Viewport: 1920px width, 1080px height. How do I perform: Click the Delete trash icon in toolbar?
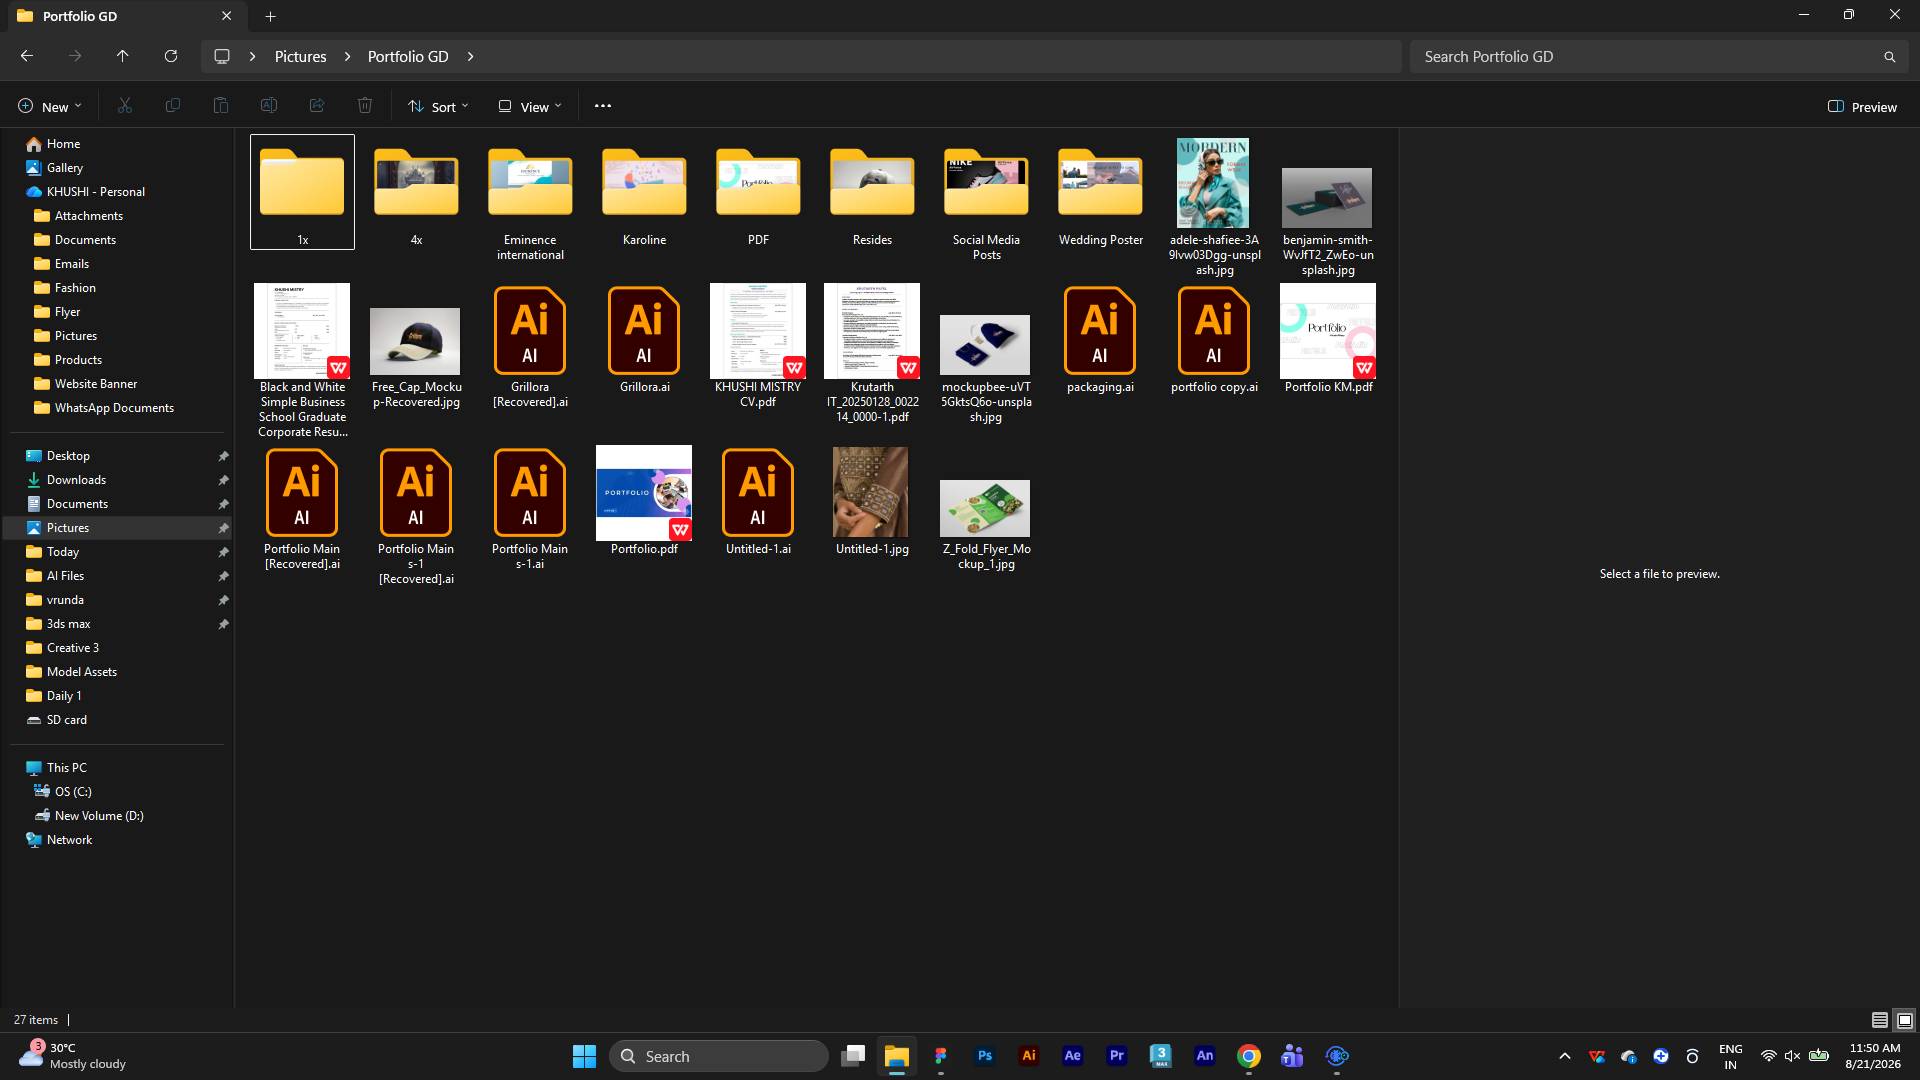point(365,106)
